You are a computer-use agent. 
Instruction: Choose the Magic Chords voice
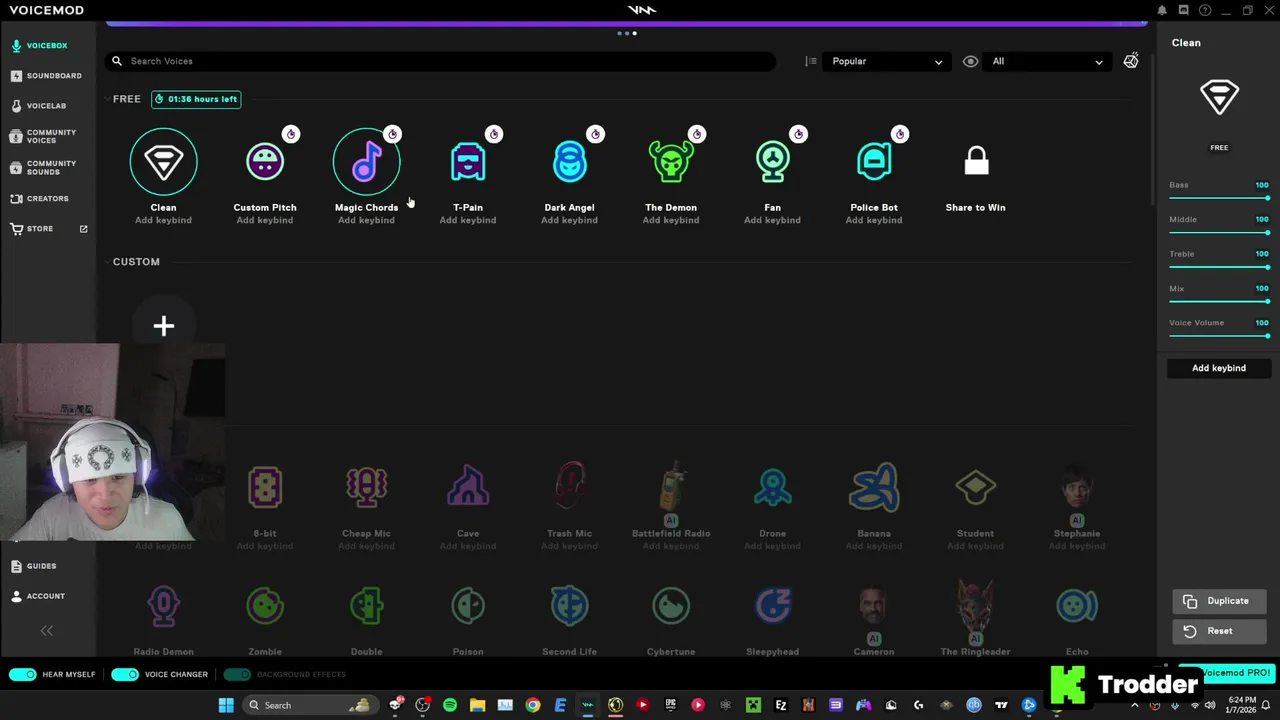366,162
